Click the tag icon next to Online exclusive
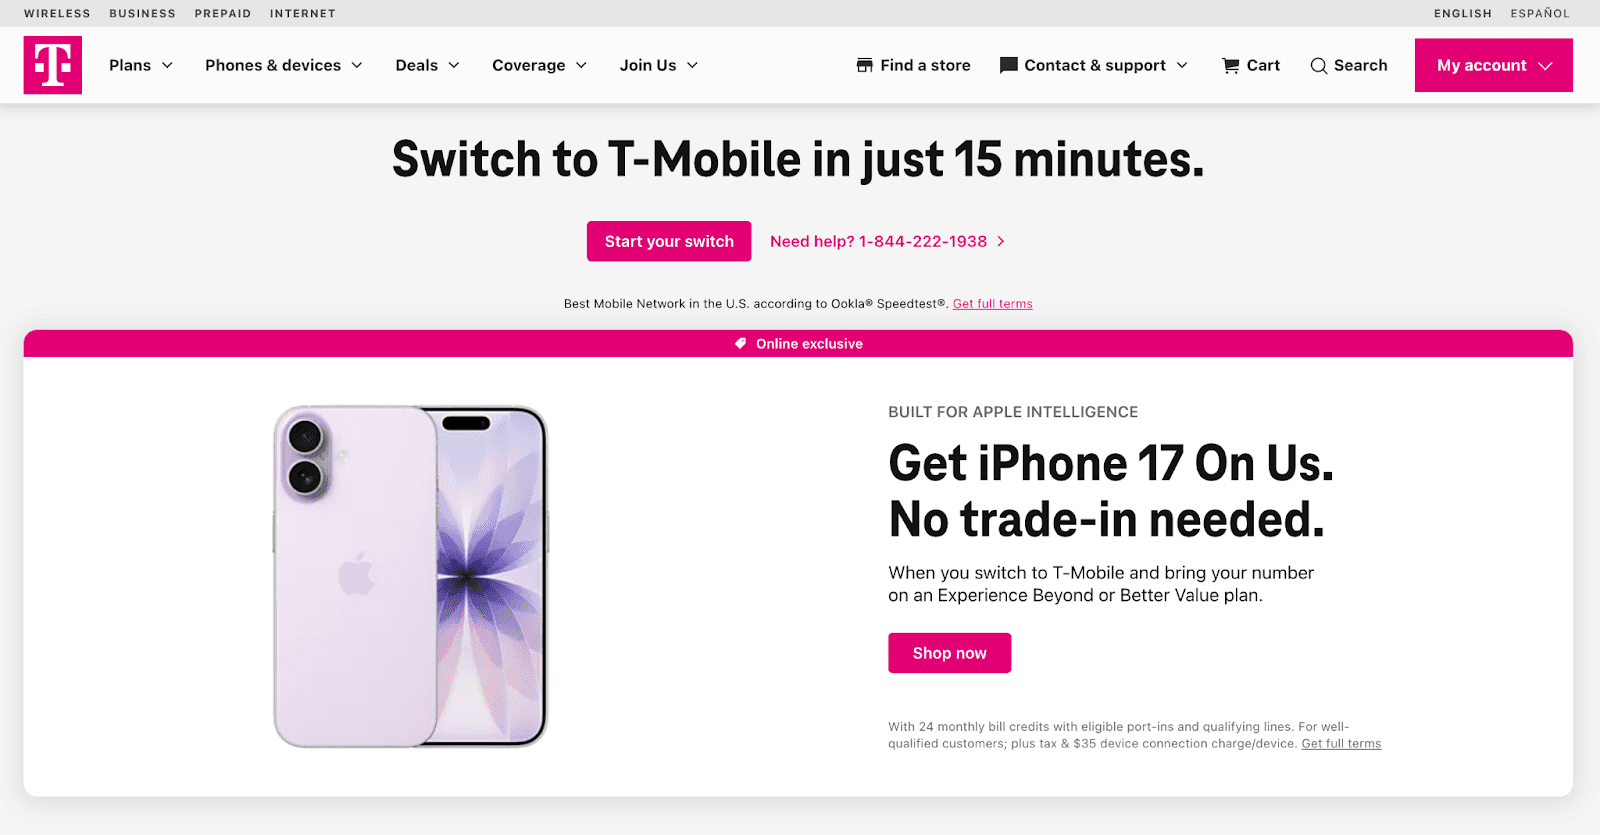Viewport: 1600px width, 835px height. click(x=741, y=343)
